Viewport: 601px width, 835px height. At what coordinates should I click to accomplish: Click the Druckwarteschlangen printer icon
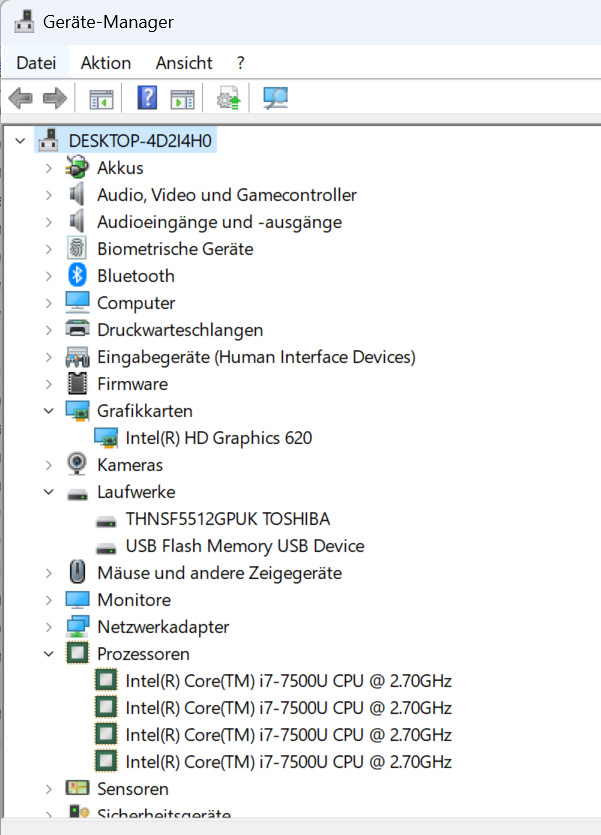77,329
